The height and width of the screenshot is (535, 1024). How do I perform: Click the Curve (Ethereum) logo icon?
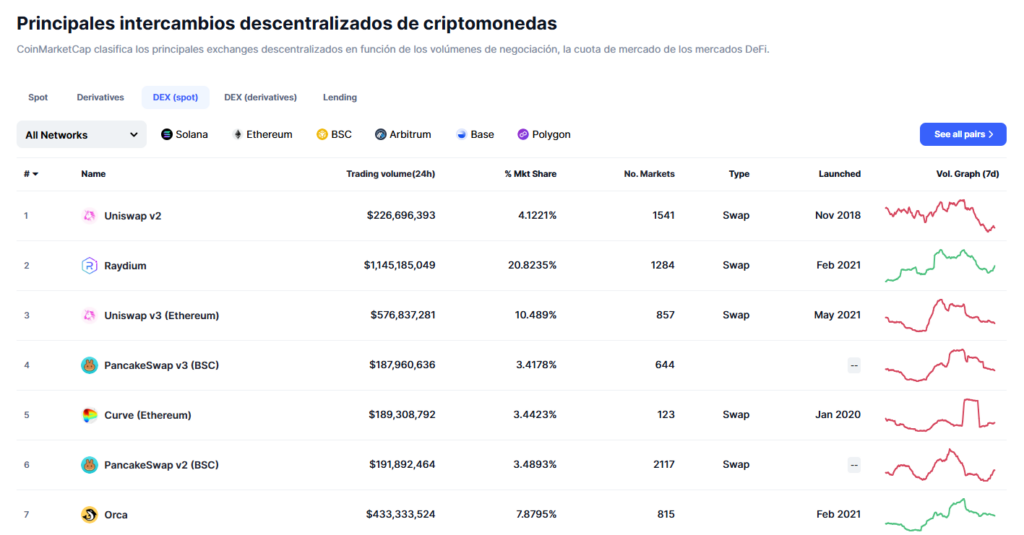pyautogui.click(x=89, y=415)
